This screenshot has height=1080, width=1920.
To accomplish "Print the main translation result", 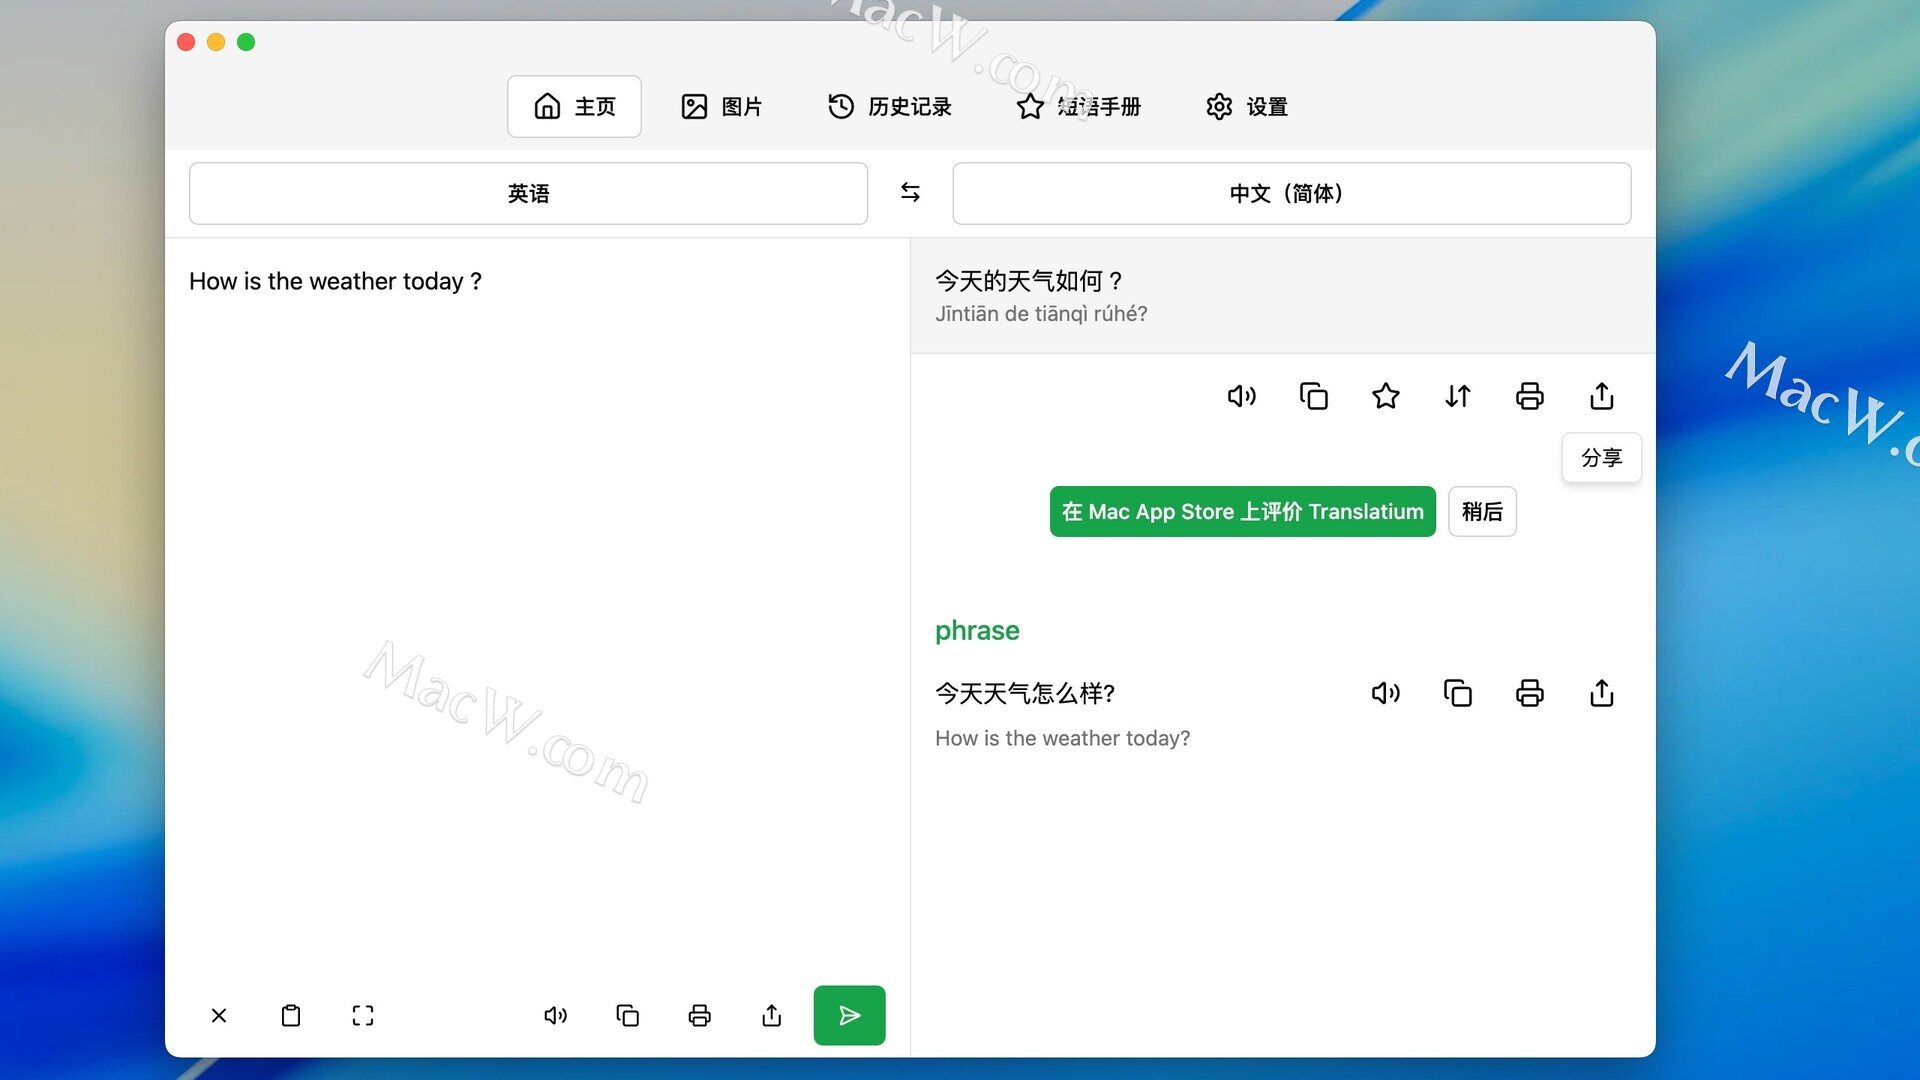I will pos(1529,396).
